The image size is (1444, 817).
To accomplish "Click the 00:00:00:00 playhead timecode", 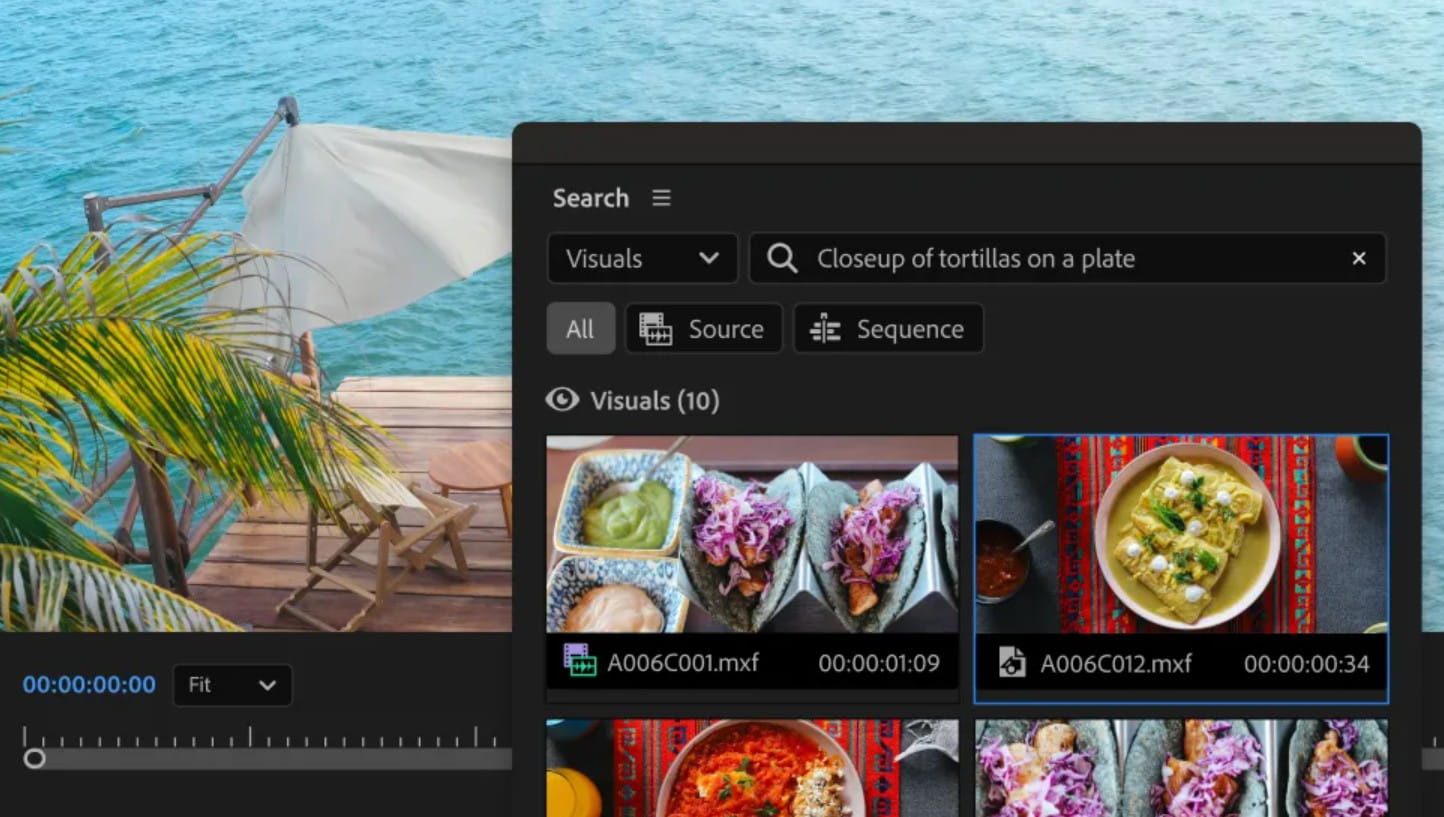I will (89, 685).
